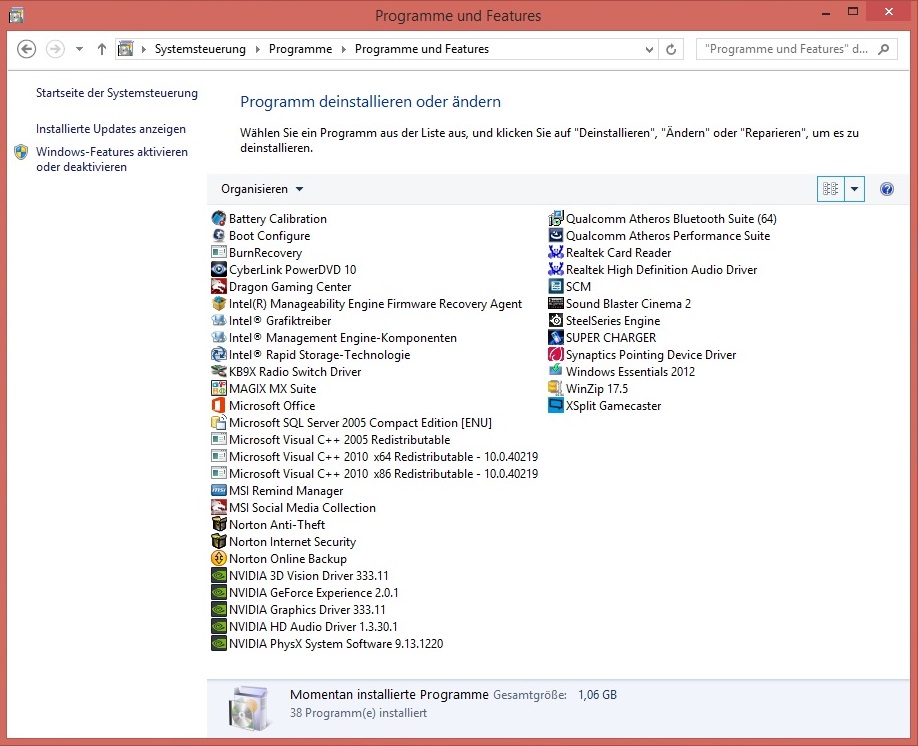Select Microsoft SQL Server 2005 Compact Edition entry
The height and width of the screenshot is (746, 918).
pyautogui.click(x=352, y=422)
